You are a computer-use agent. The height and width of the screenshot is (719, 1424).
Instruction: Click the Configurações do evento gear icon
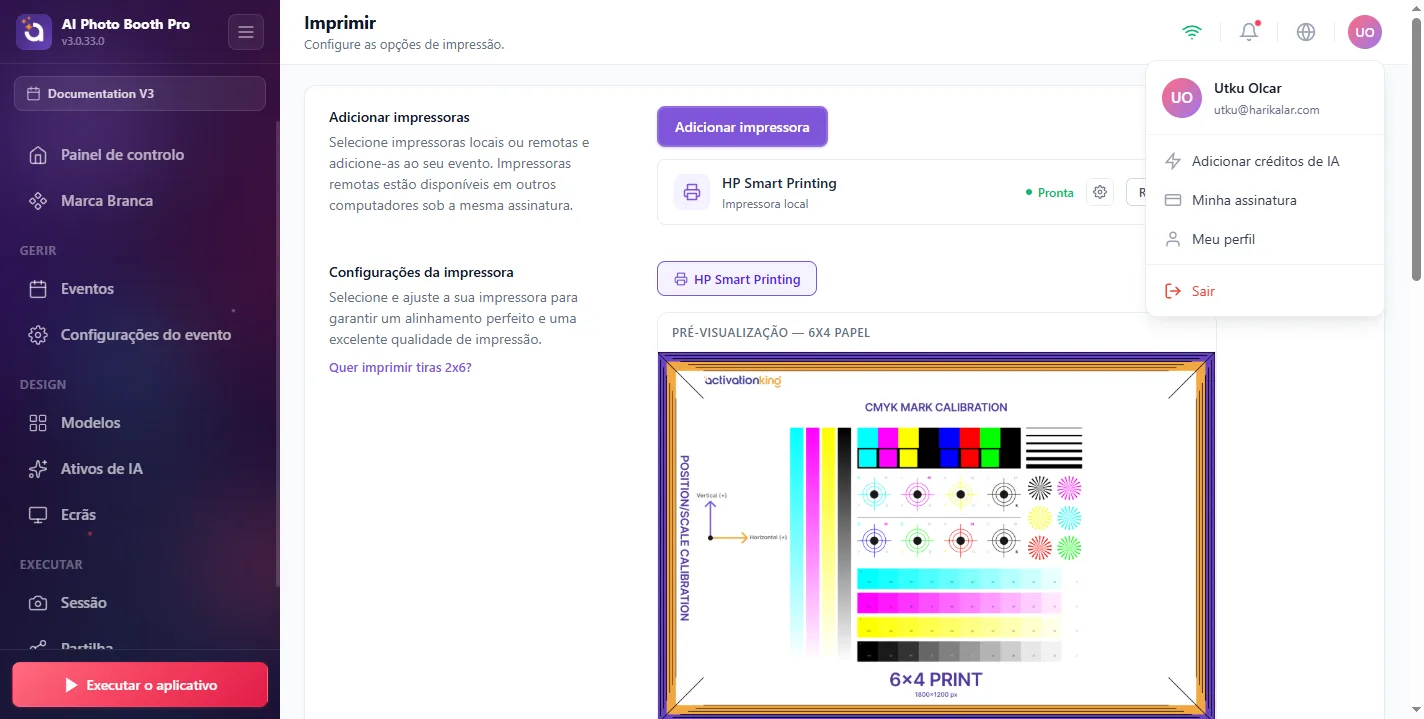tap(38, 335)
